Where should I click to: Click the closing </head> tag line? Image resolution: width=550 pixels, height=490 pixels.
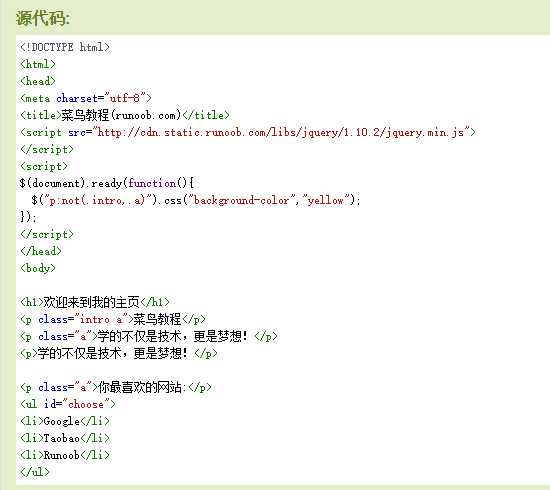(41, 251)
